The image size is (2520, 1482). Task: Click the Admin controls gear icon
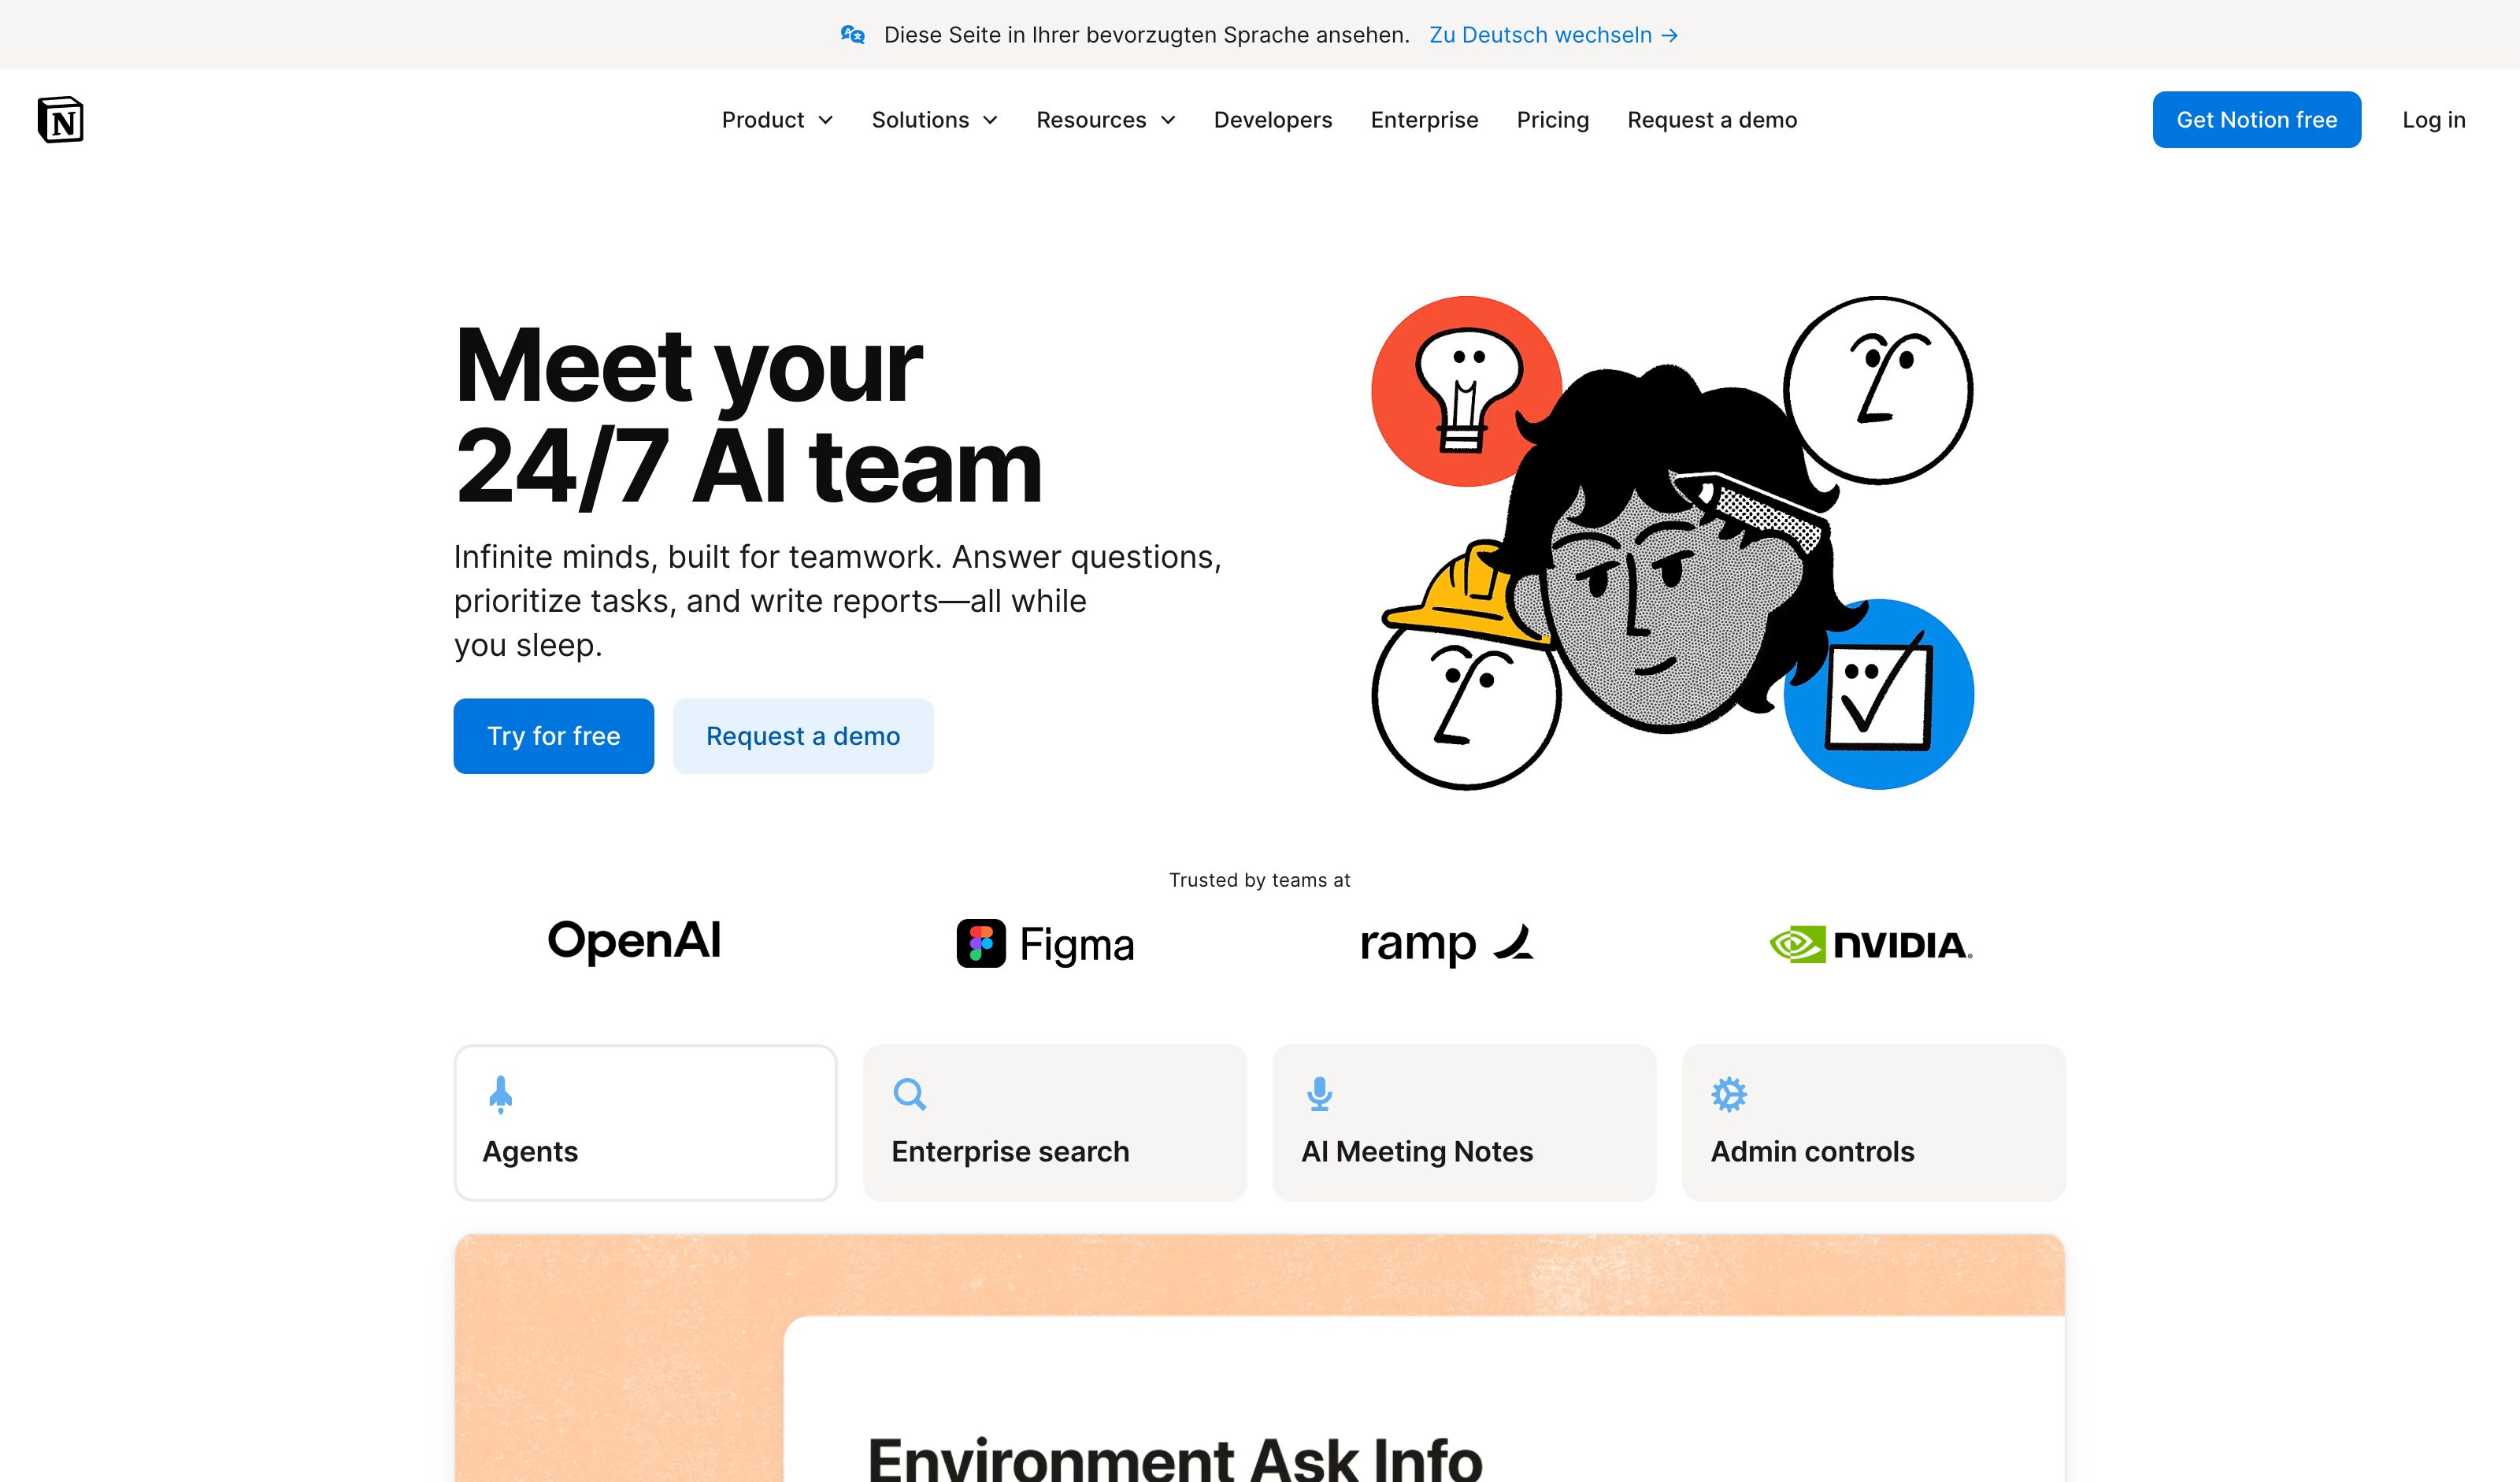(x=1729, y=1094)
